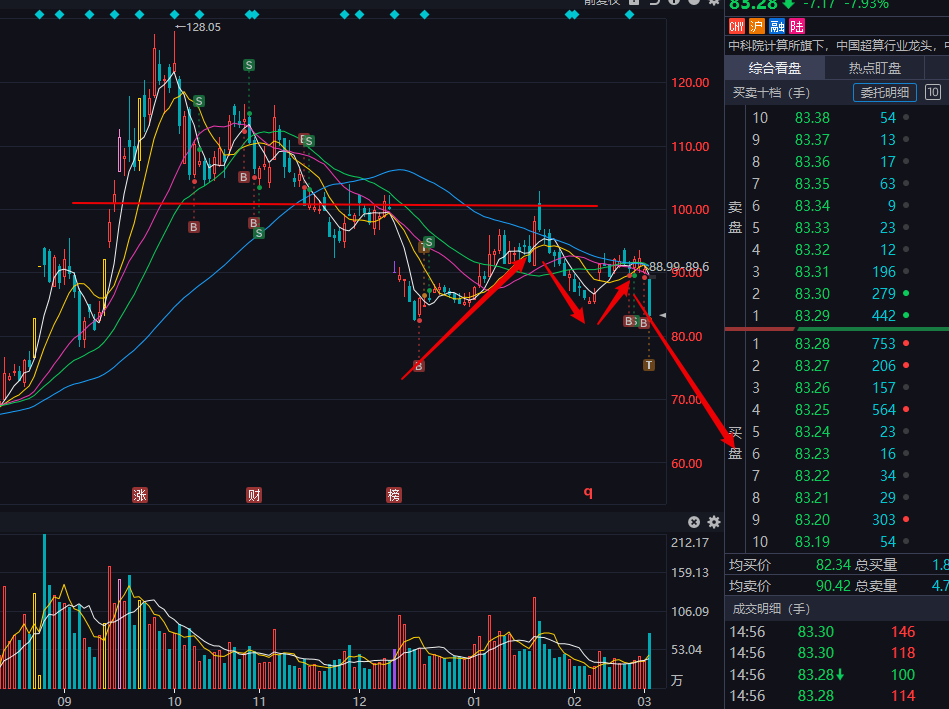Click the red CNY currency badge
Screen dimensions: 949x709
(x=737, y=26)
